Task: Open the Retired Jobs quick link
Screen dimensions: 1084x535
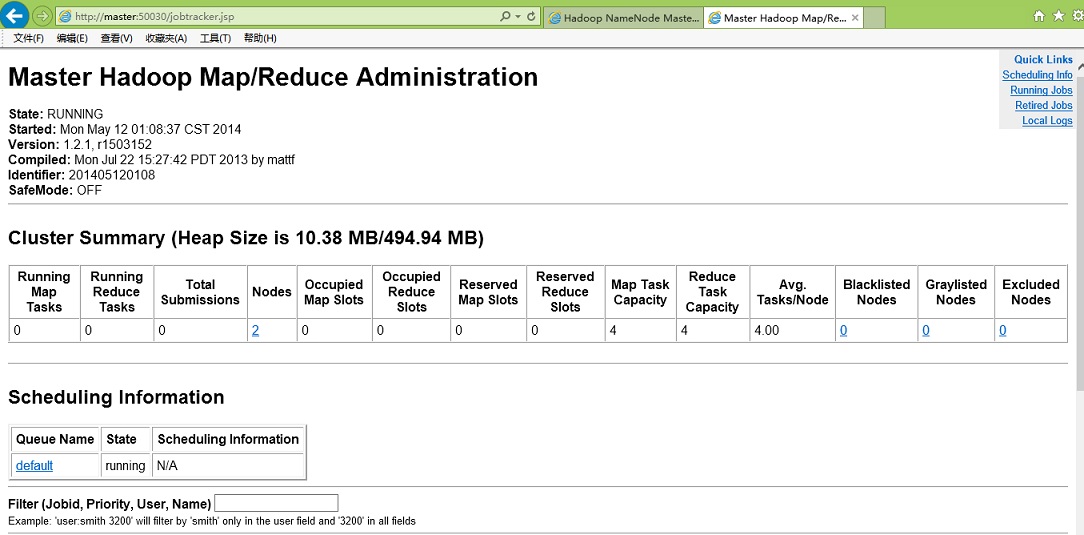Action: 1043,105
